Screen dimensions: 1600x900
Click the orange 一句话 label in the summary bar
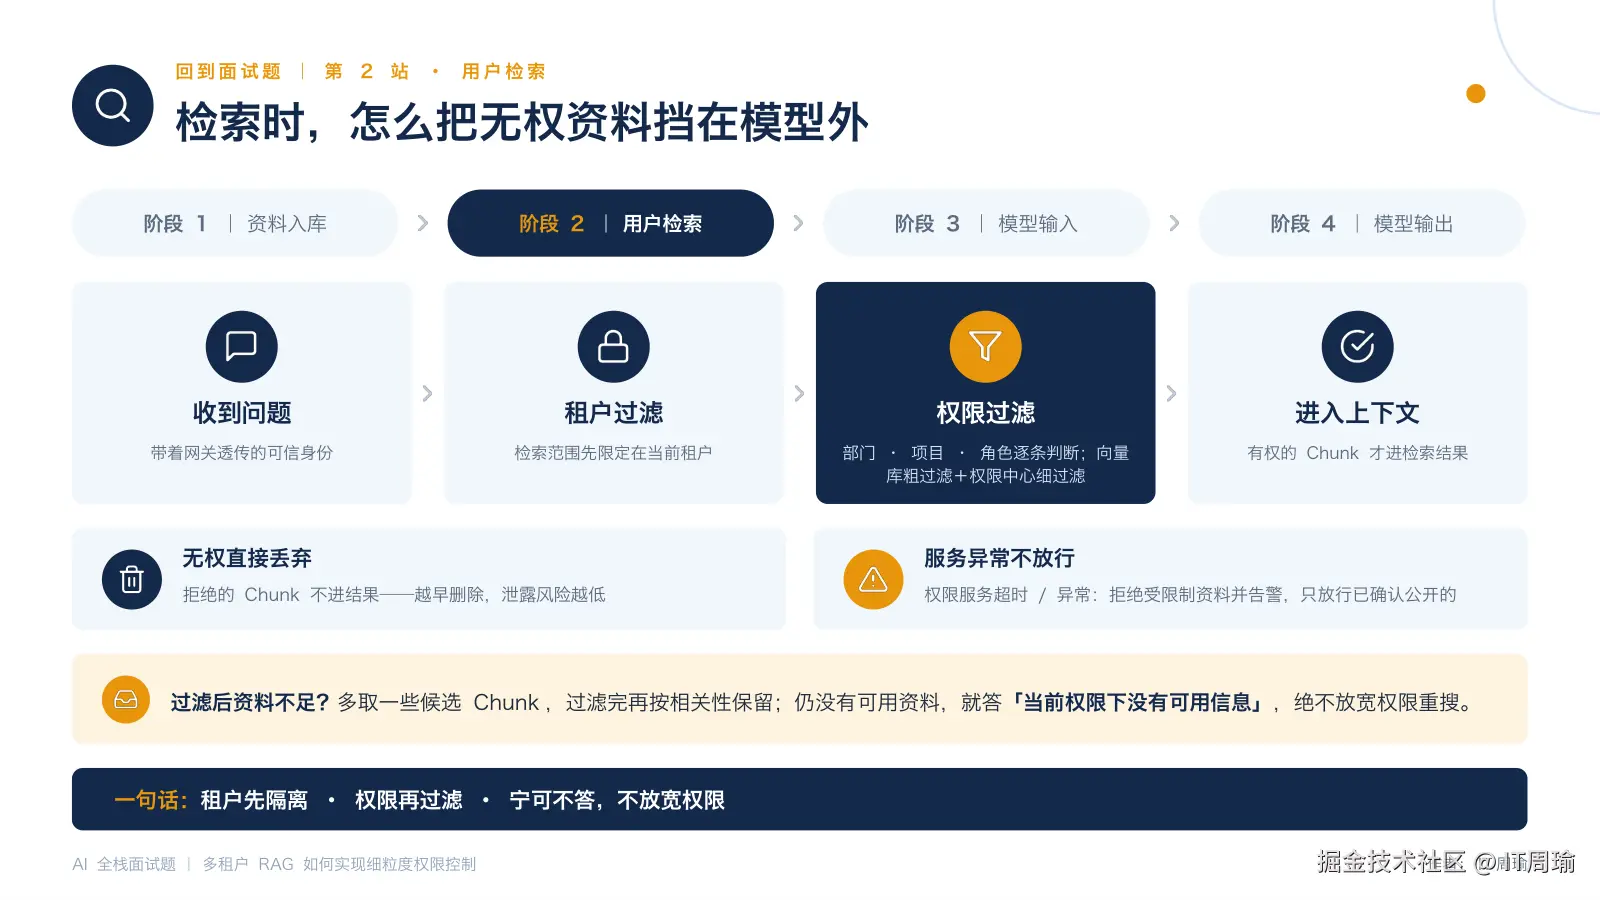(151, 800)
